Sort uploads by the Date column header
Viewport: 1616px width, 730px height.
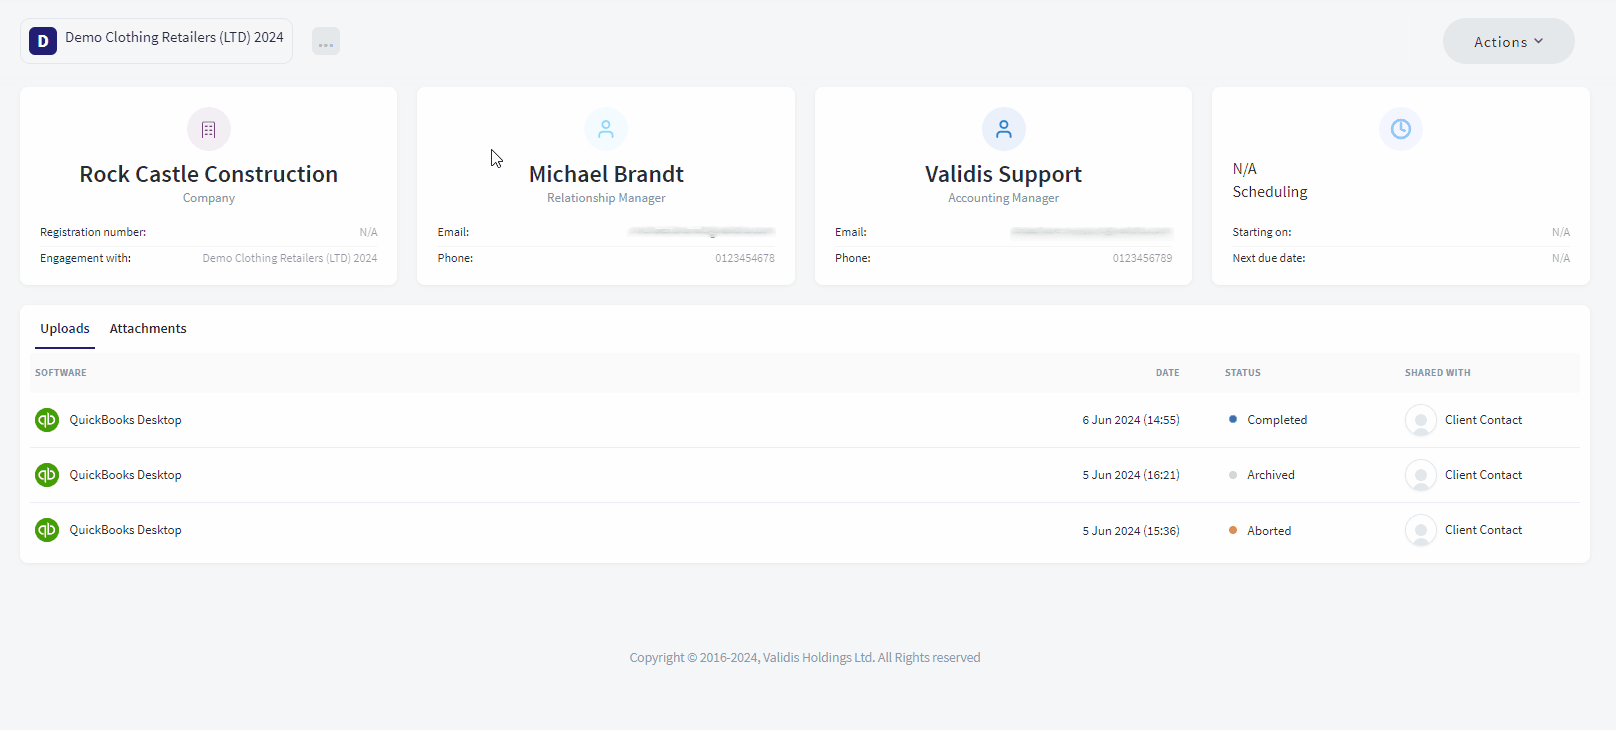[x=1167, y=373]
